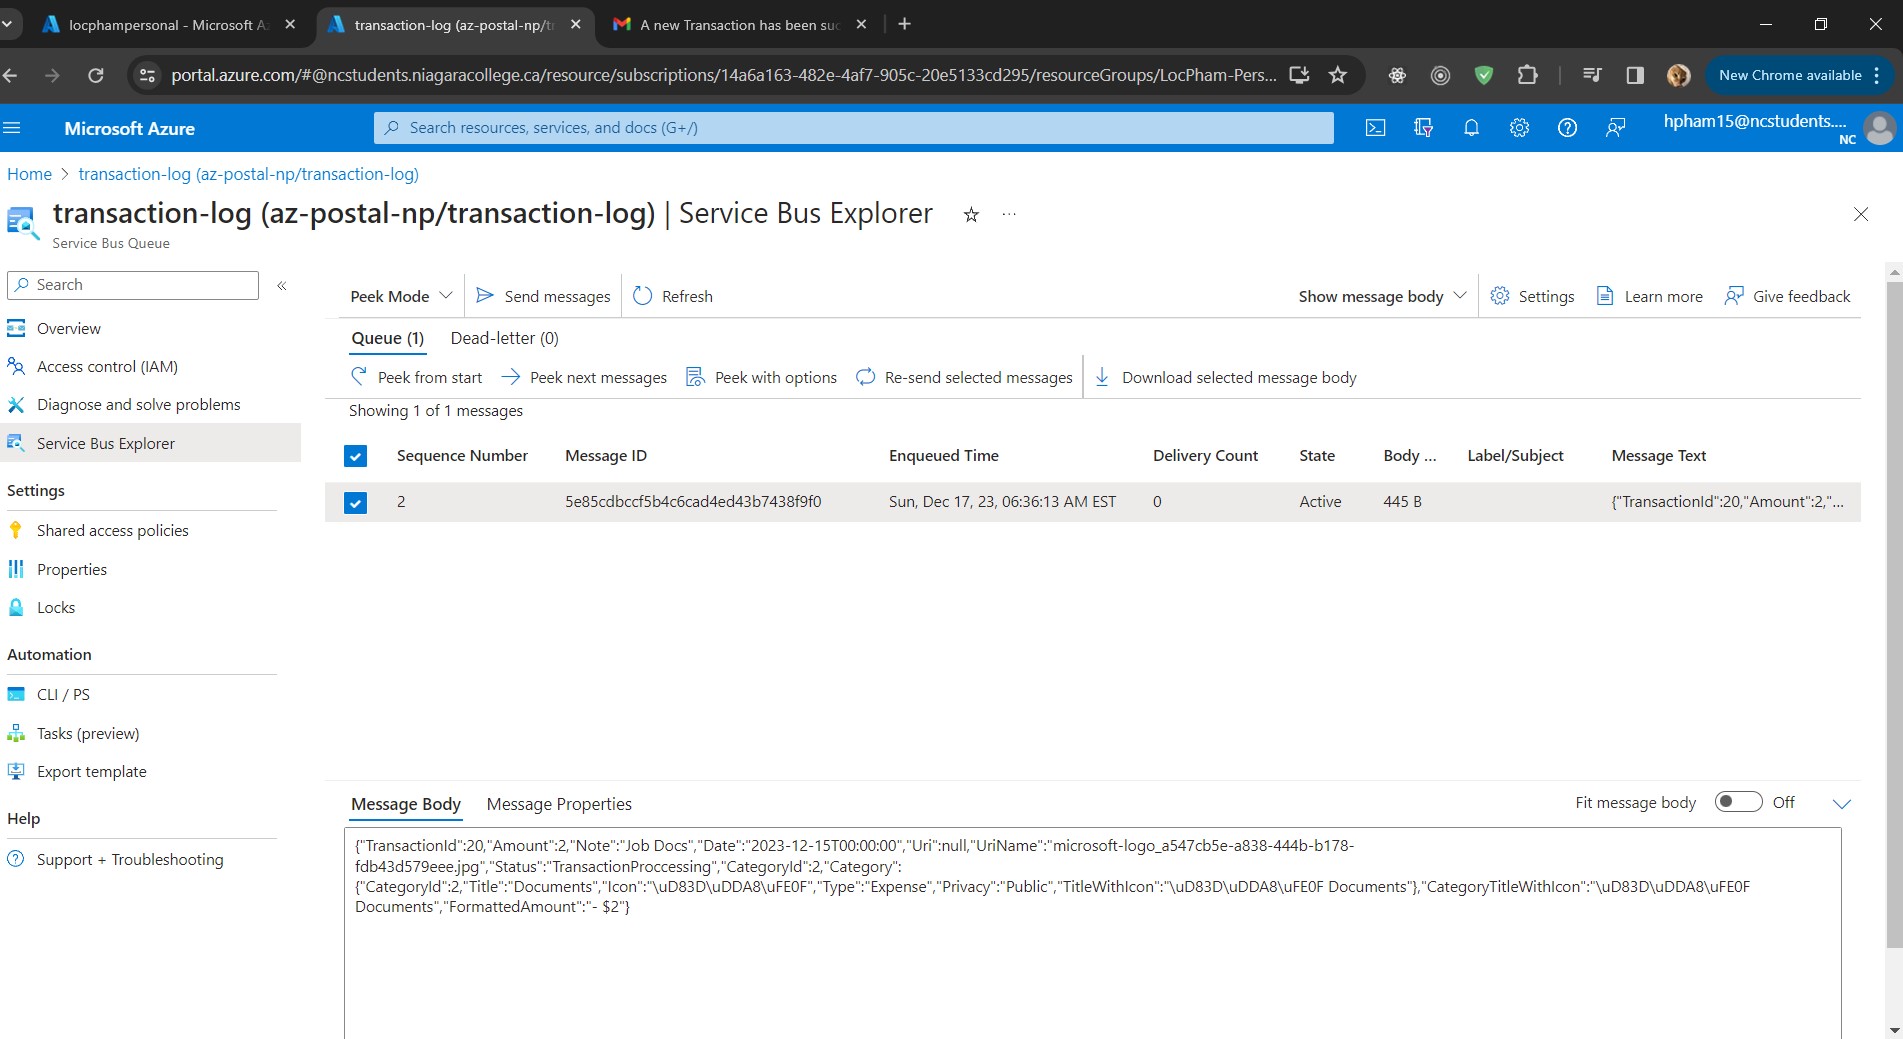Click the left menu Search field
Viewport: 1903px width, 1039px height.
(133, 285)
